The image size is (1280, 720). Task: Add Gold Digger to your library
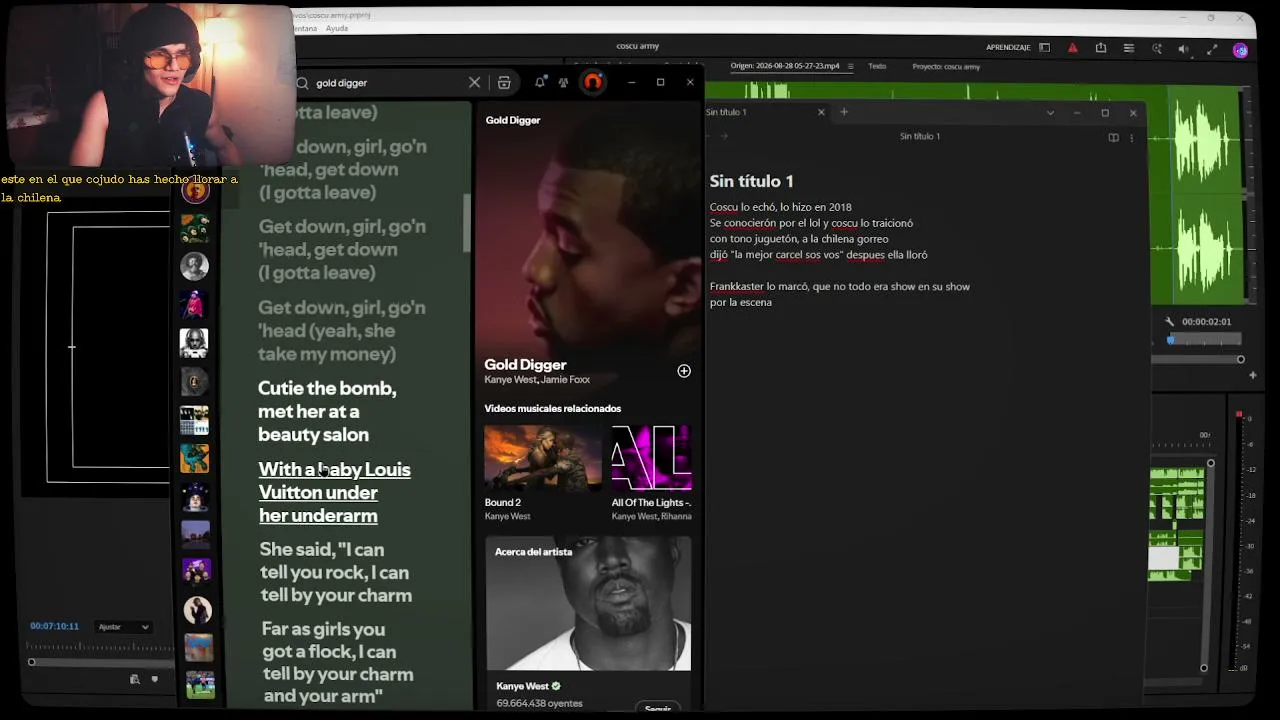[x=684, y=371]
